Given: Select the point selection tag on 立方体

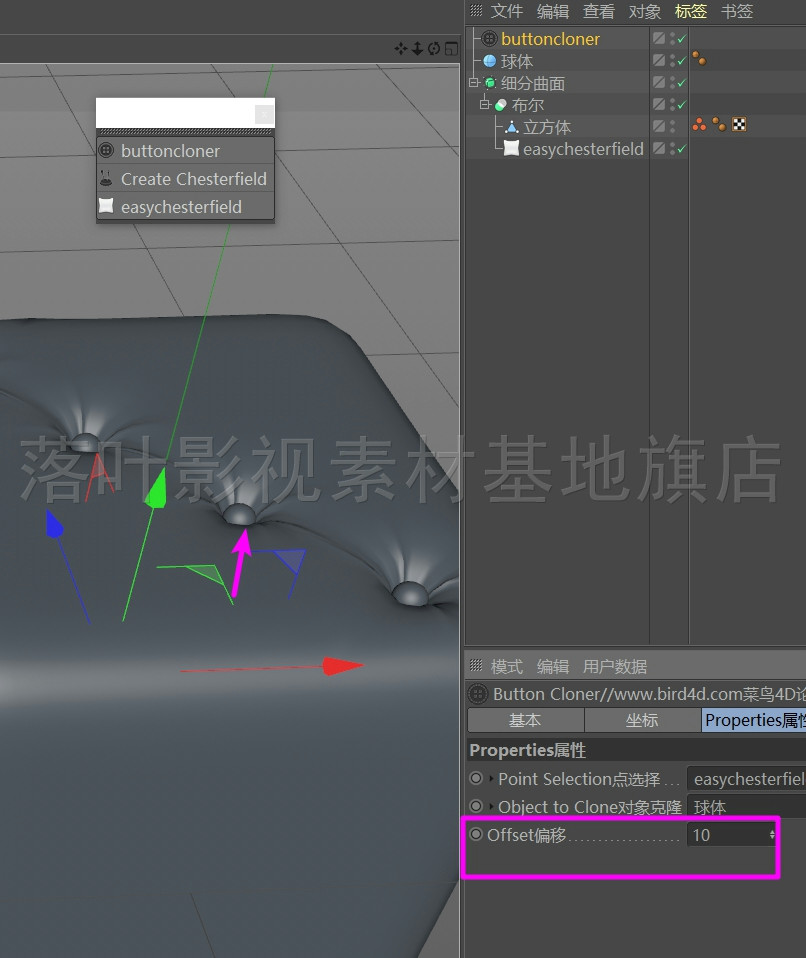Looking at the screenshot, I should pos(700,125).
